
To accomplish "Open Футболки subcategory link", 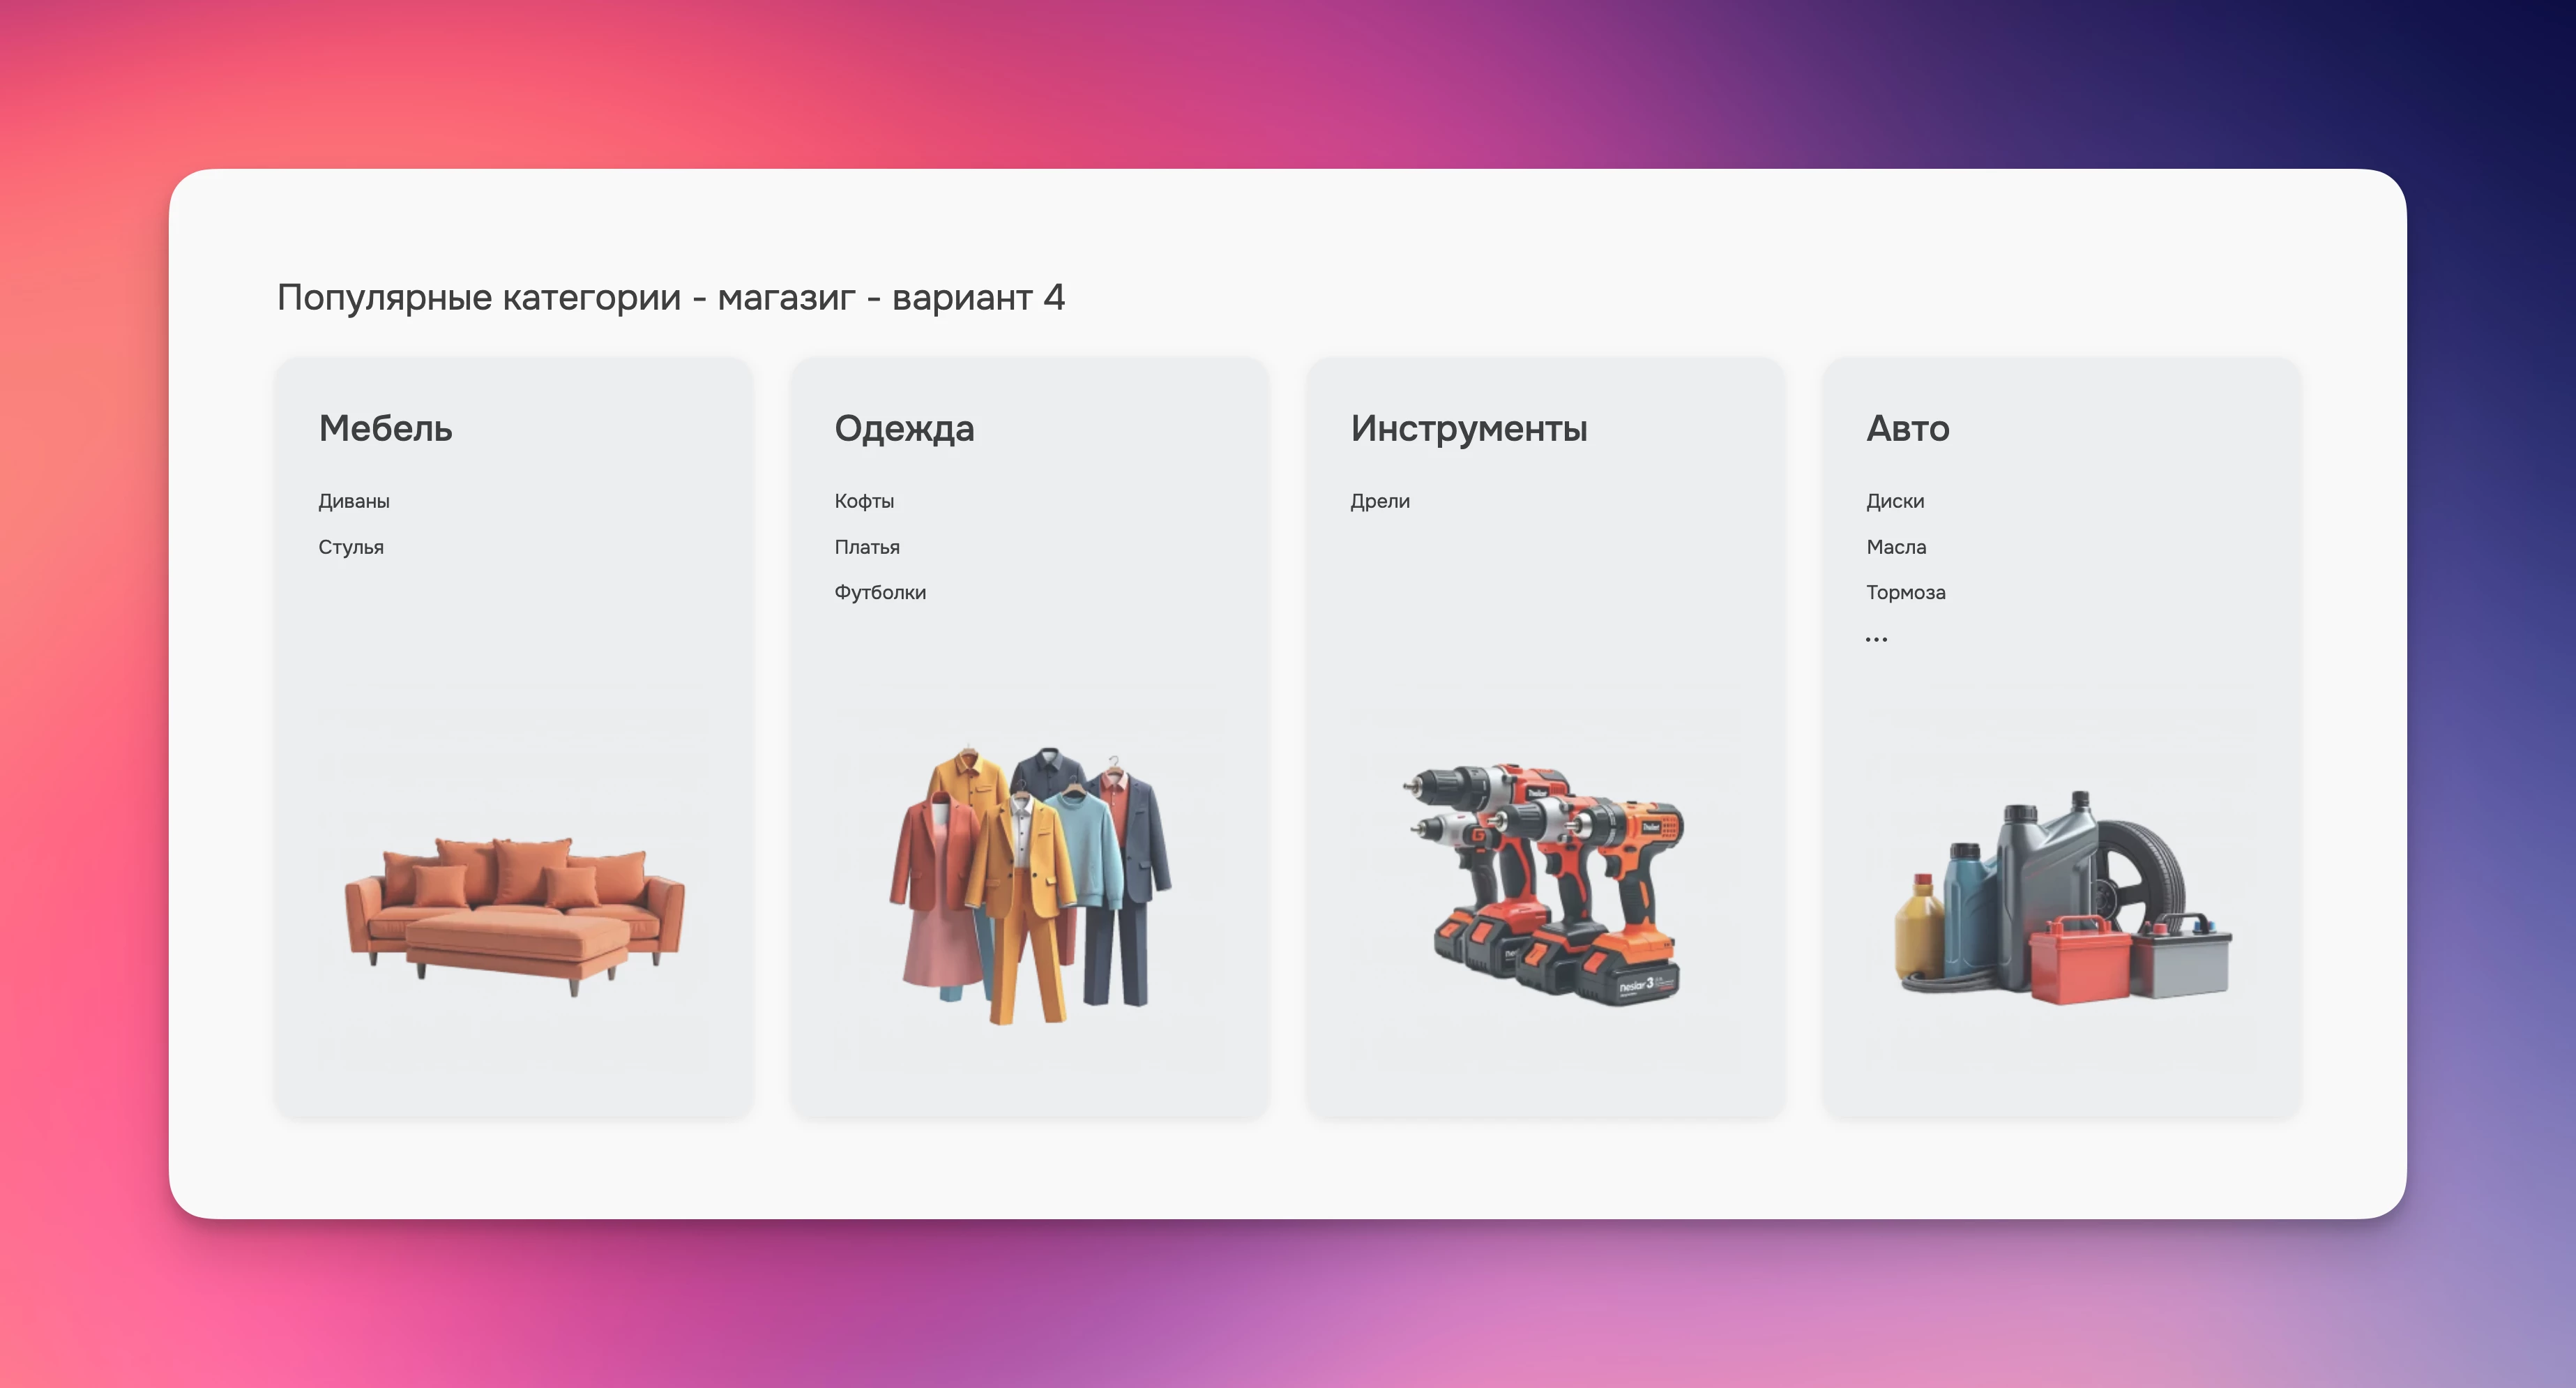I will [x=880, y=592].
